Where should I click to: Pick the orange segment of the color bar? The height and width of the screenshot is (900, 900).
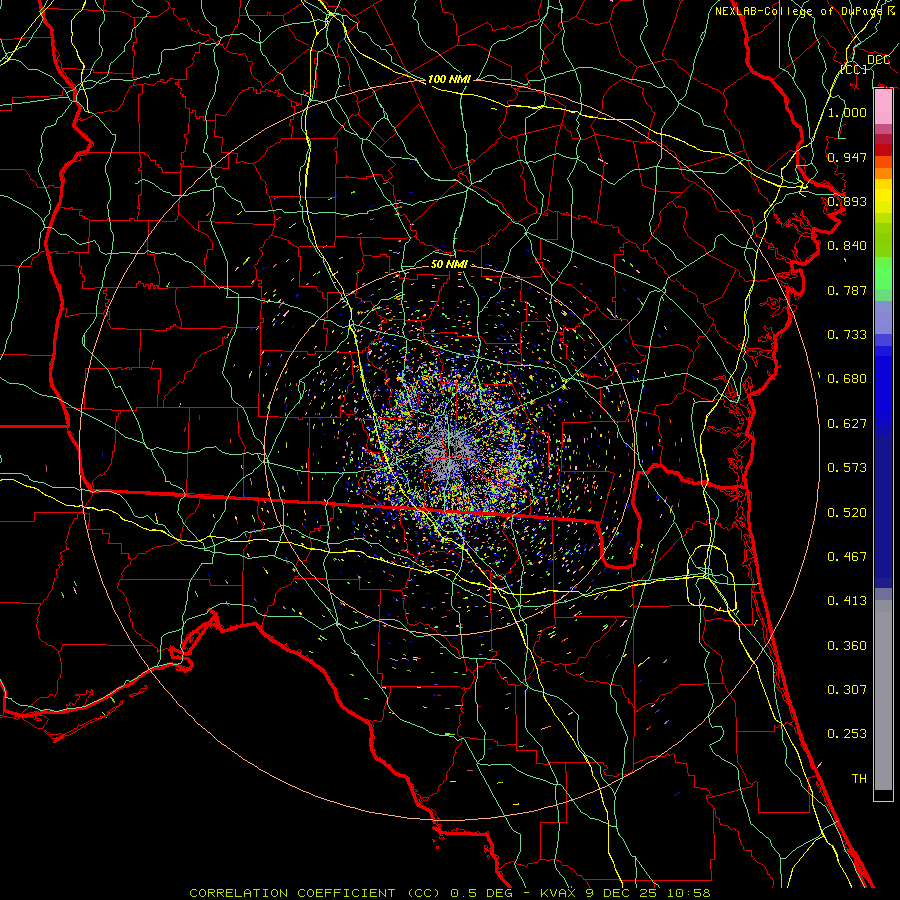click(x=883, y=173)
